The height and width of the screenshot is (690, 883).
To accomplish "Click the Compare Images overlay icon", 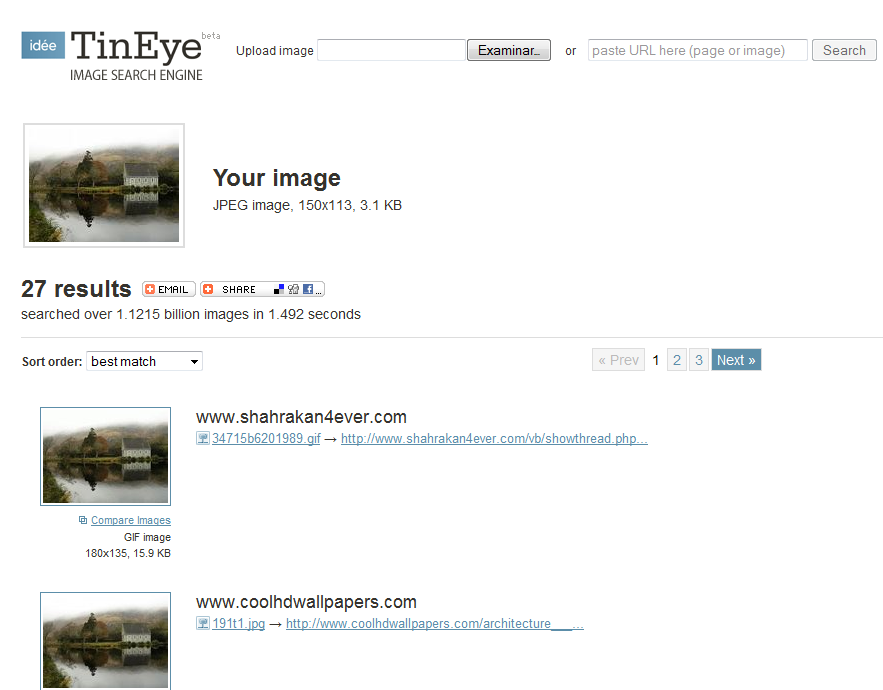I will coord(82,520).
